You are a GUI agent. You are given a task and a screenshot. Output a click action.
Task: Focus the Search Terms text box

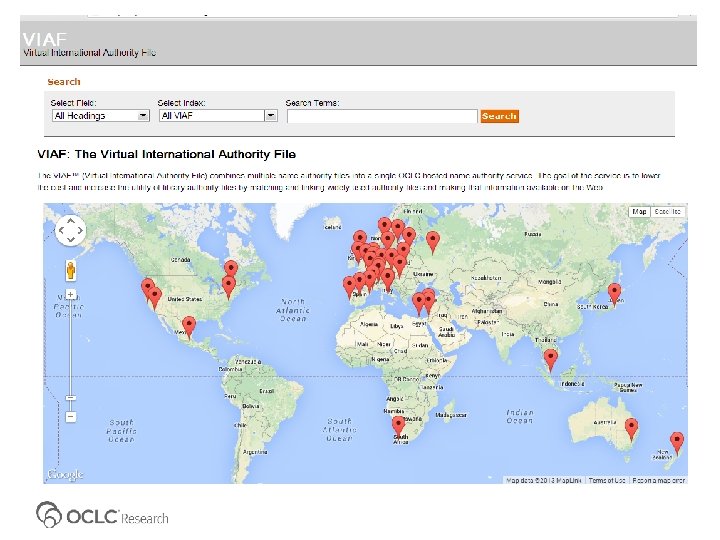click(x=382, y=116)
